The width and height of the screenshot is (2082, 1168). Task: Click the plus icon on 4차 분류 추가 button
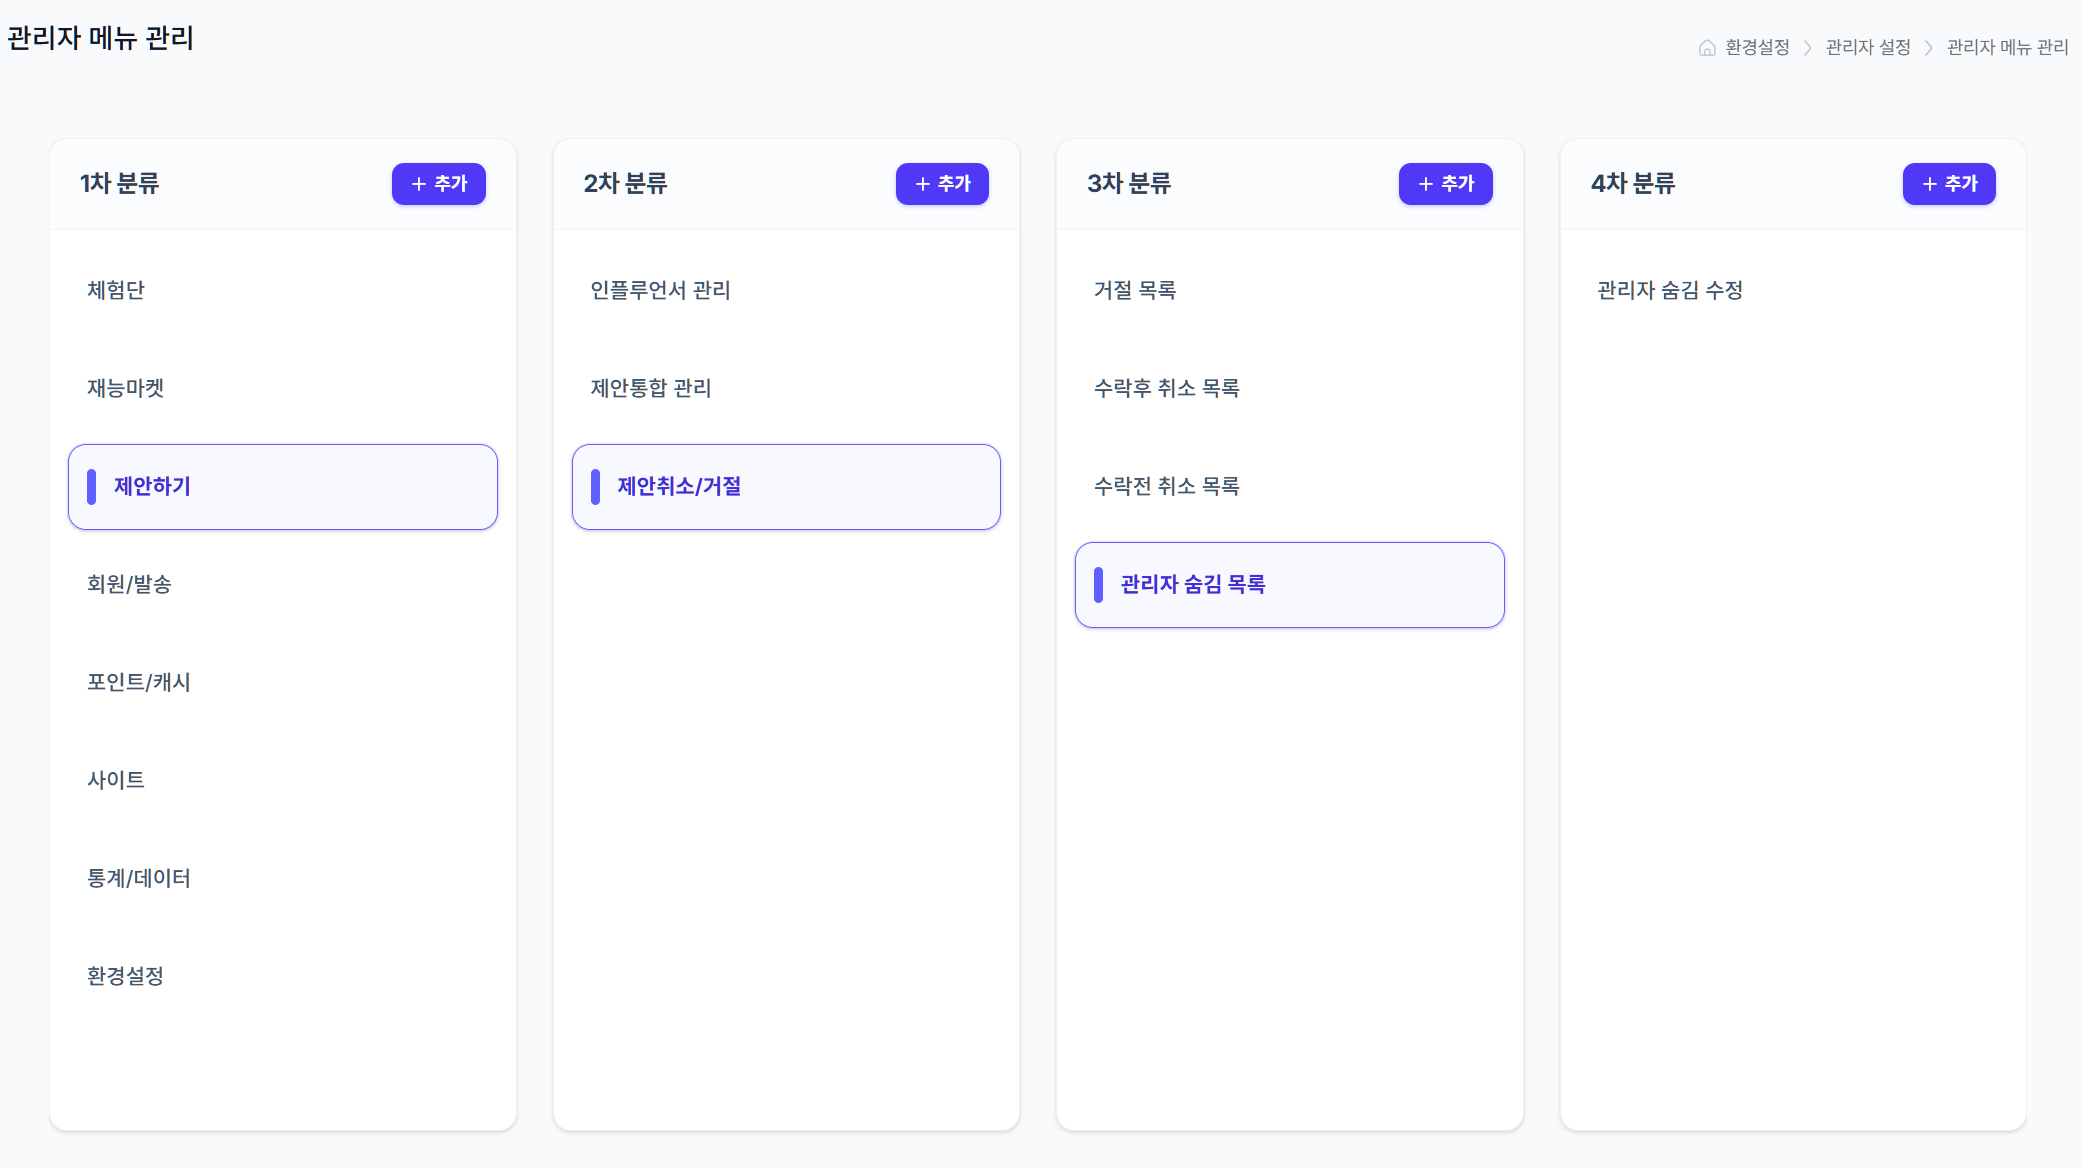(1930, 184)
